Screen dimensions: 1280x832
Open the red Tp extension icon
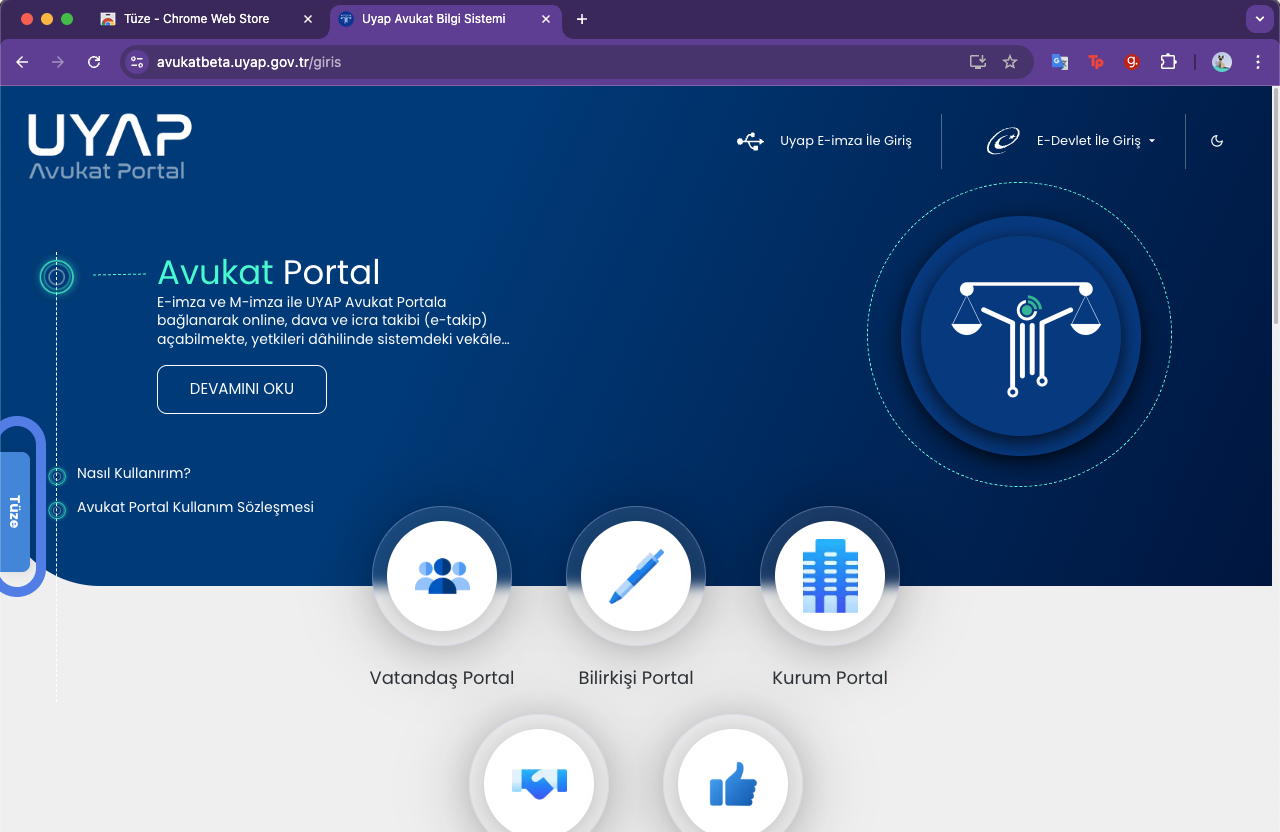click(1096, 62)
